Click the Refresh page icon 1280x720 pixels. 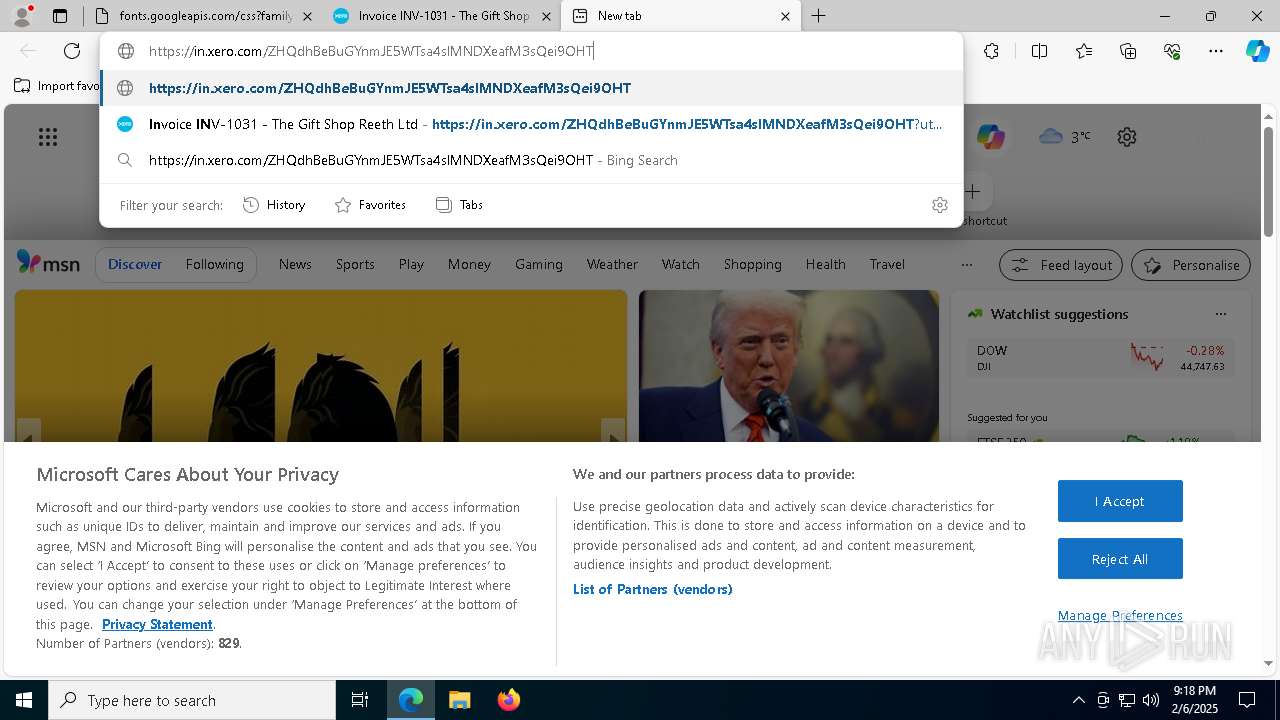72,51
